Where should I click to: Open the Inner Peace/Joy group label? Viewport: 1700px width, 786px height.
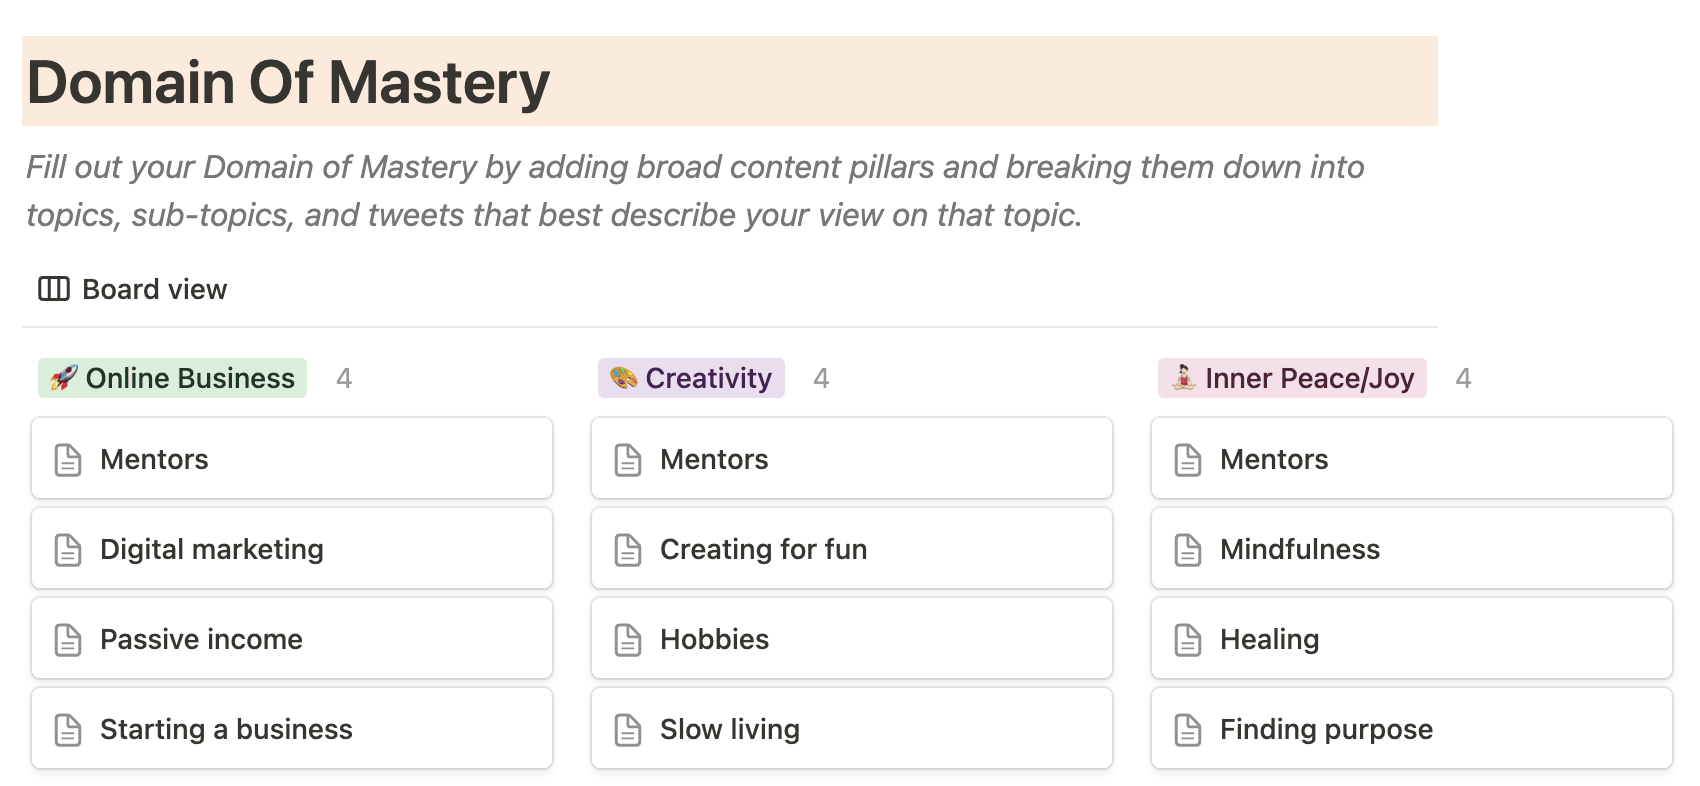tap(1292, 378)
